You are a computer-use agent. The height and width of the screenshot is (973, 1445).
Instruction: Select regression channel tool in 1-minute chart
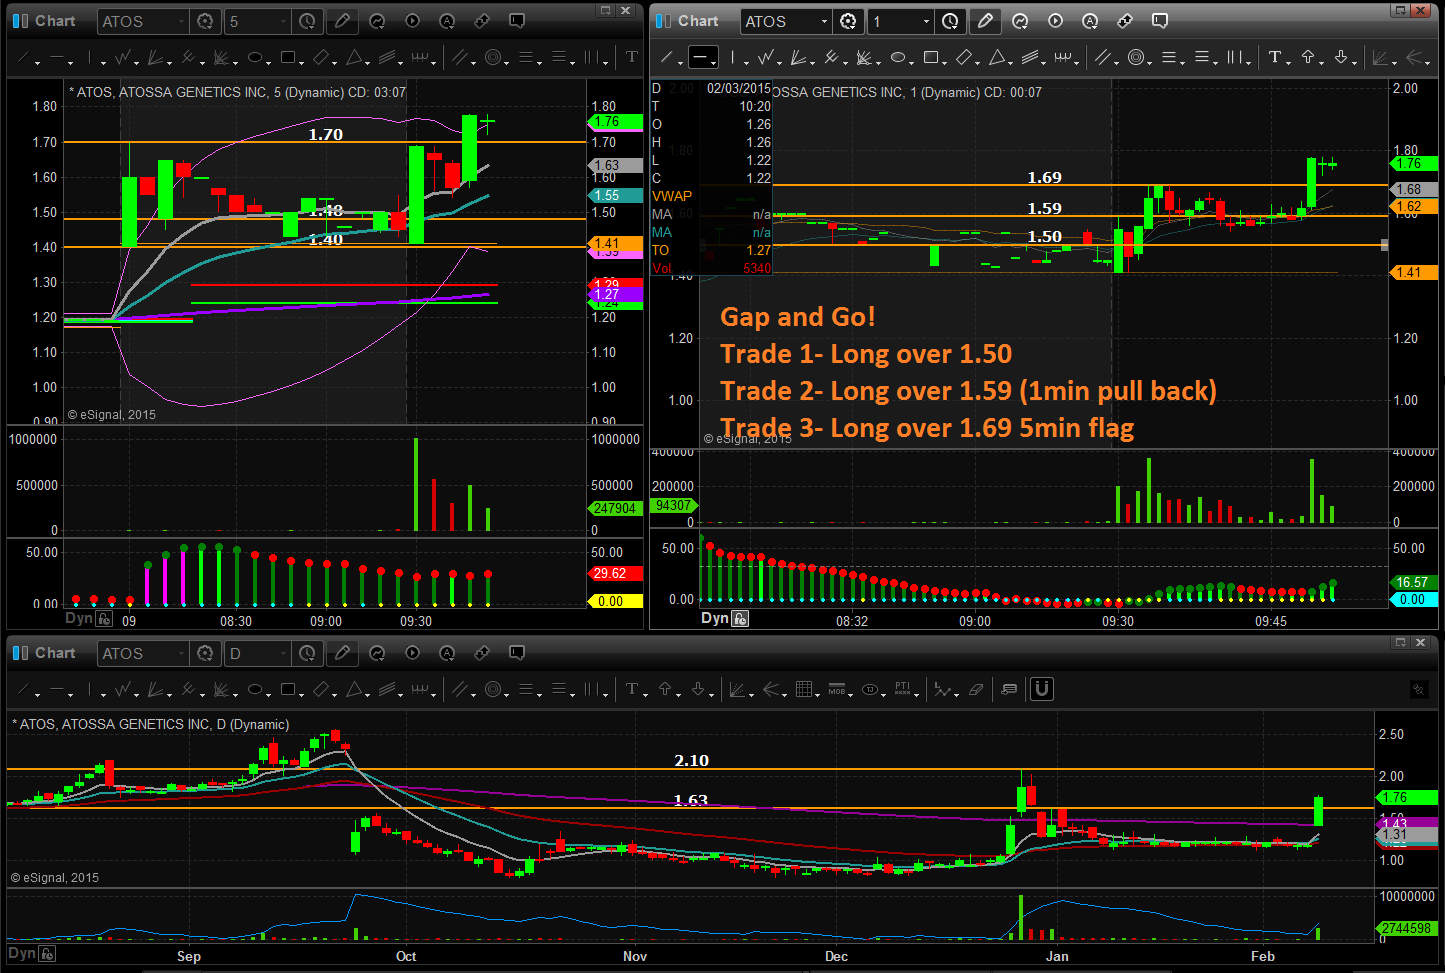[x=1031, y=58]
